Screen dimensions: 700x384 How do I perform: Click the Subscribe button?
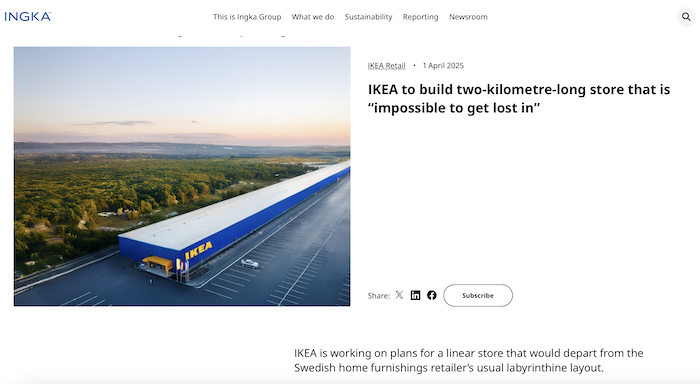click(x=478, y=295)
